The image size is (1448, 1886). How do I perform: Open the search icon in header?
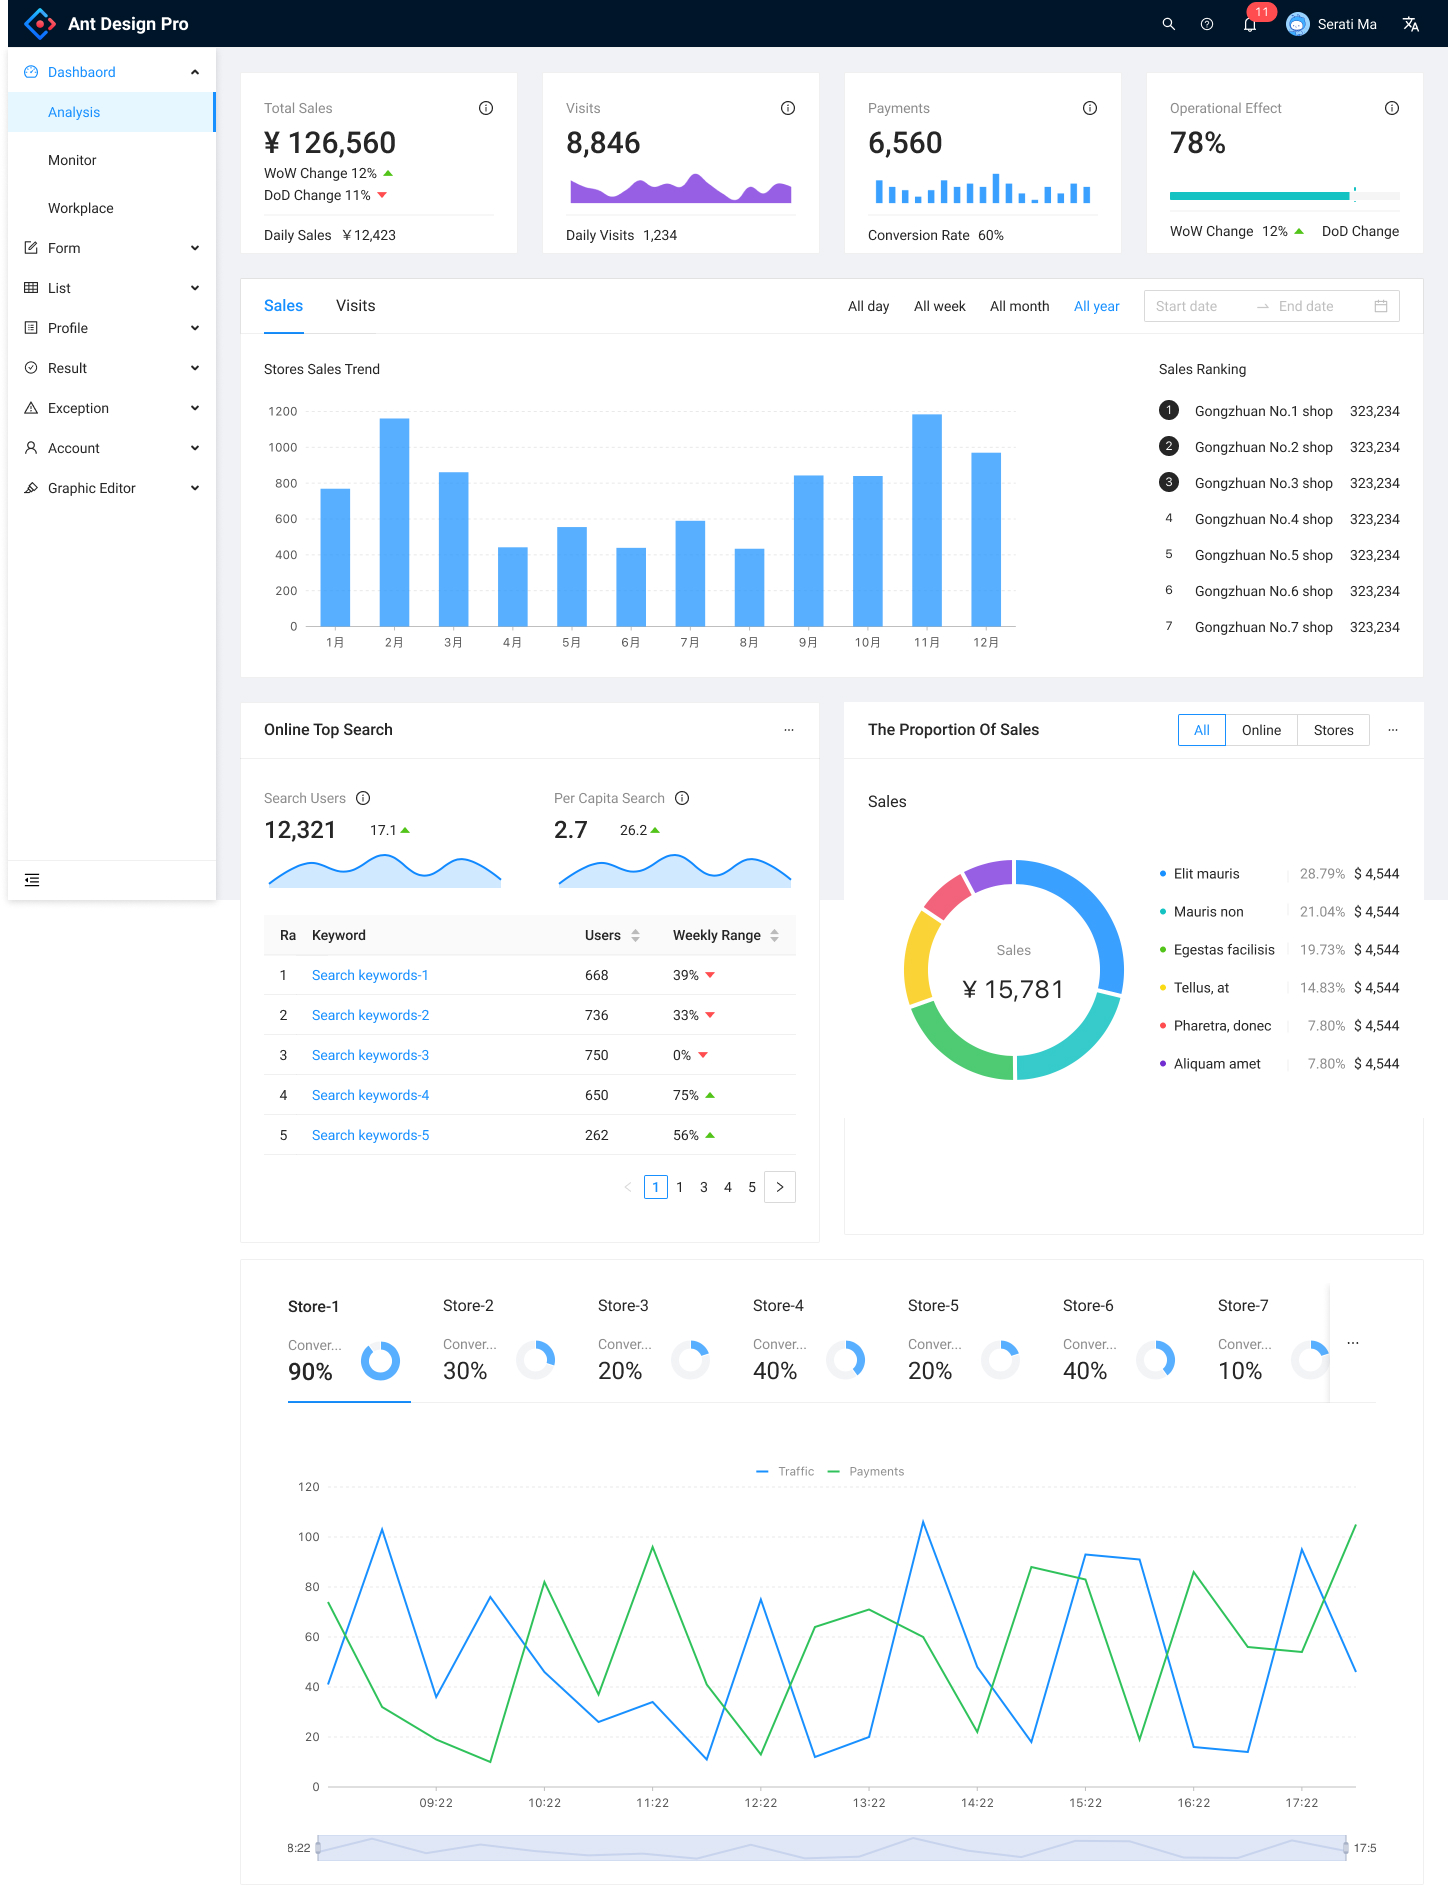(x=1168, y=24)
